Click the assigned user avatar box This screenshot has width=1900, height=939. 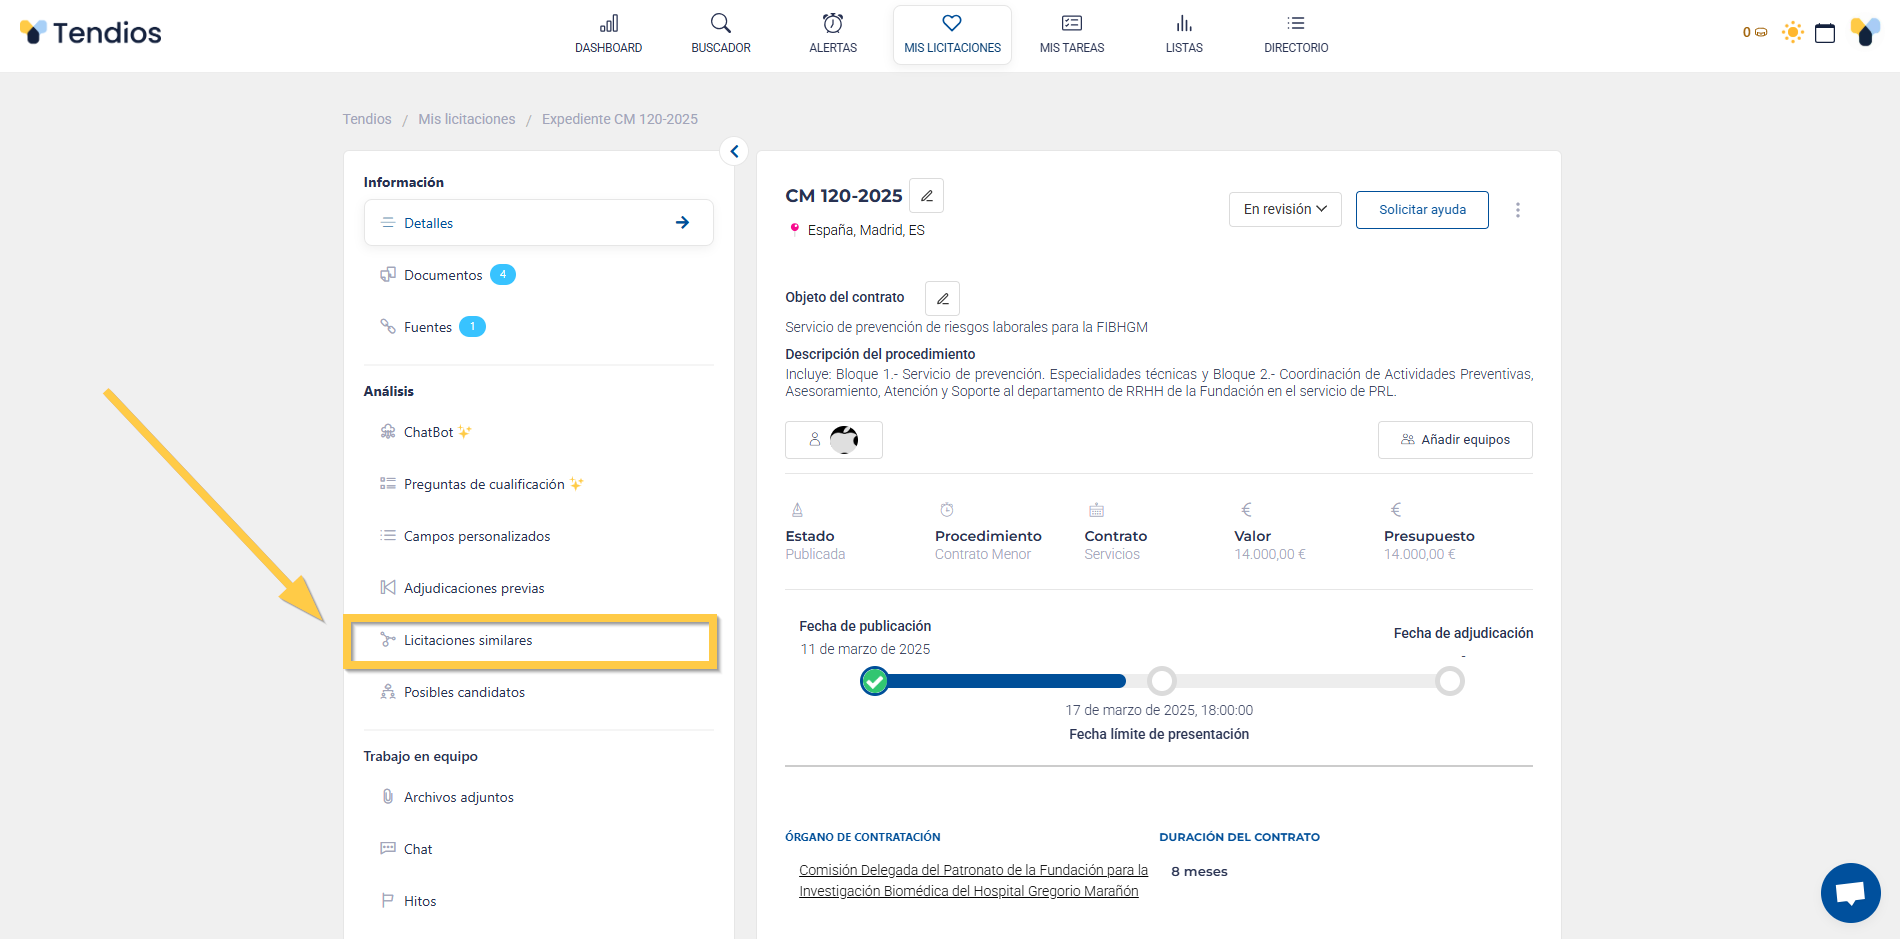(833, 440)
